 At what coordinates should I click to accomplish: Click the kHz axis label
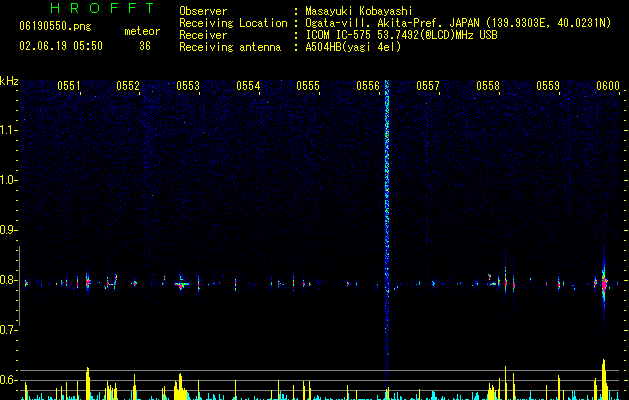[x=9, y=81]
